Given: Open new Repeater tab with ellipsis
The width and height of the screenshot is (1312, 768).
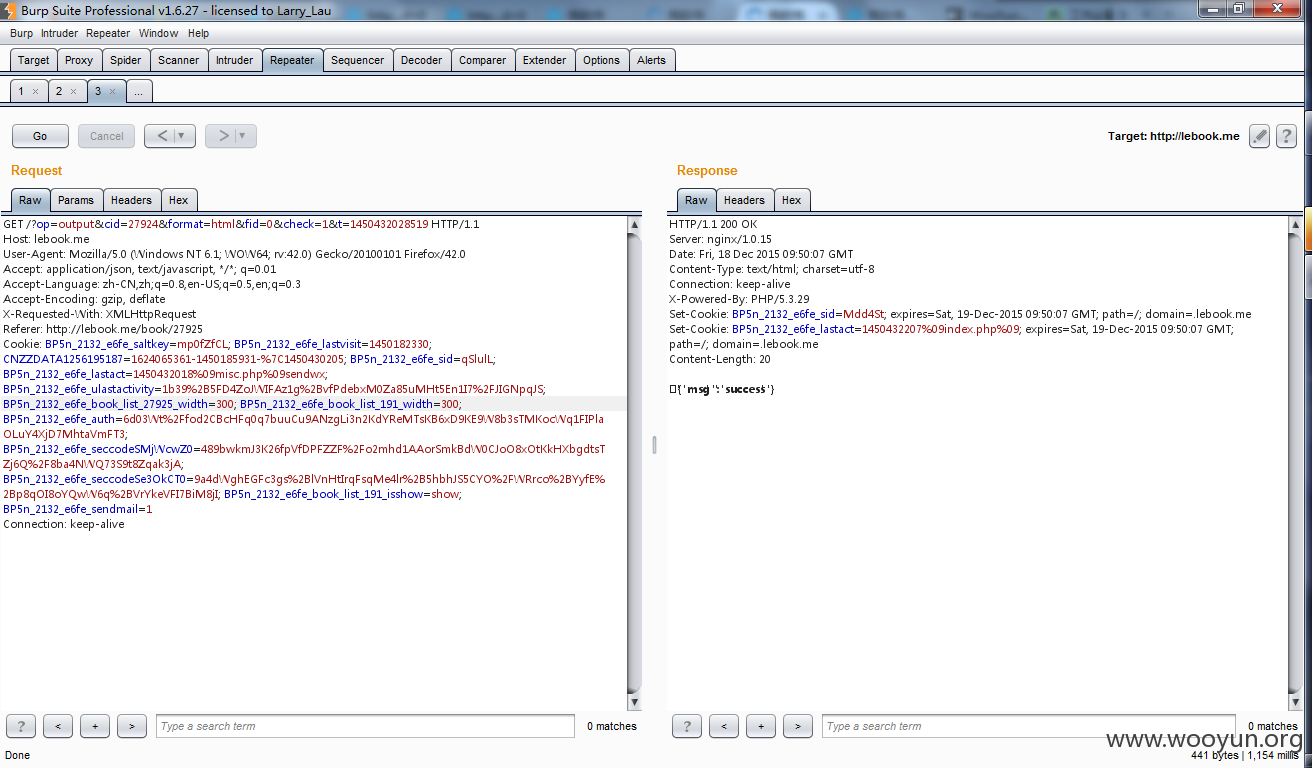Looking at the screenshot, I should (x=138, y=91).
